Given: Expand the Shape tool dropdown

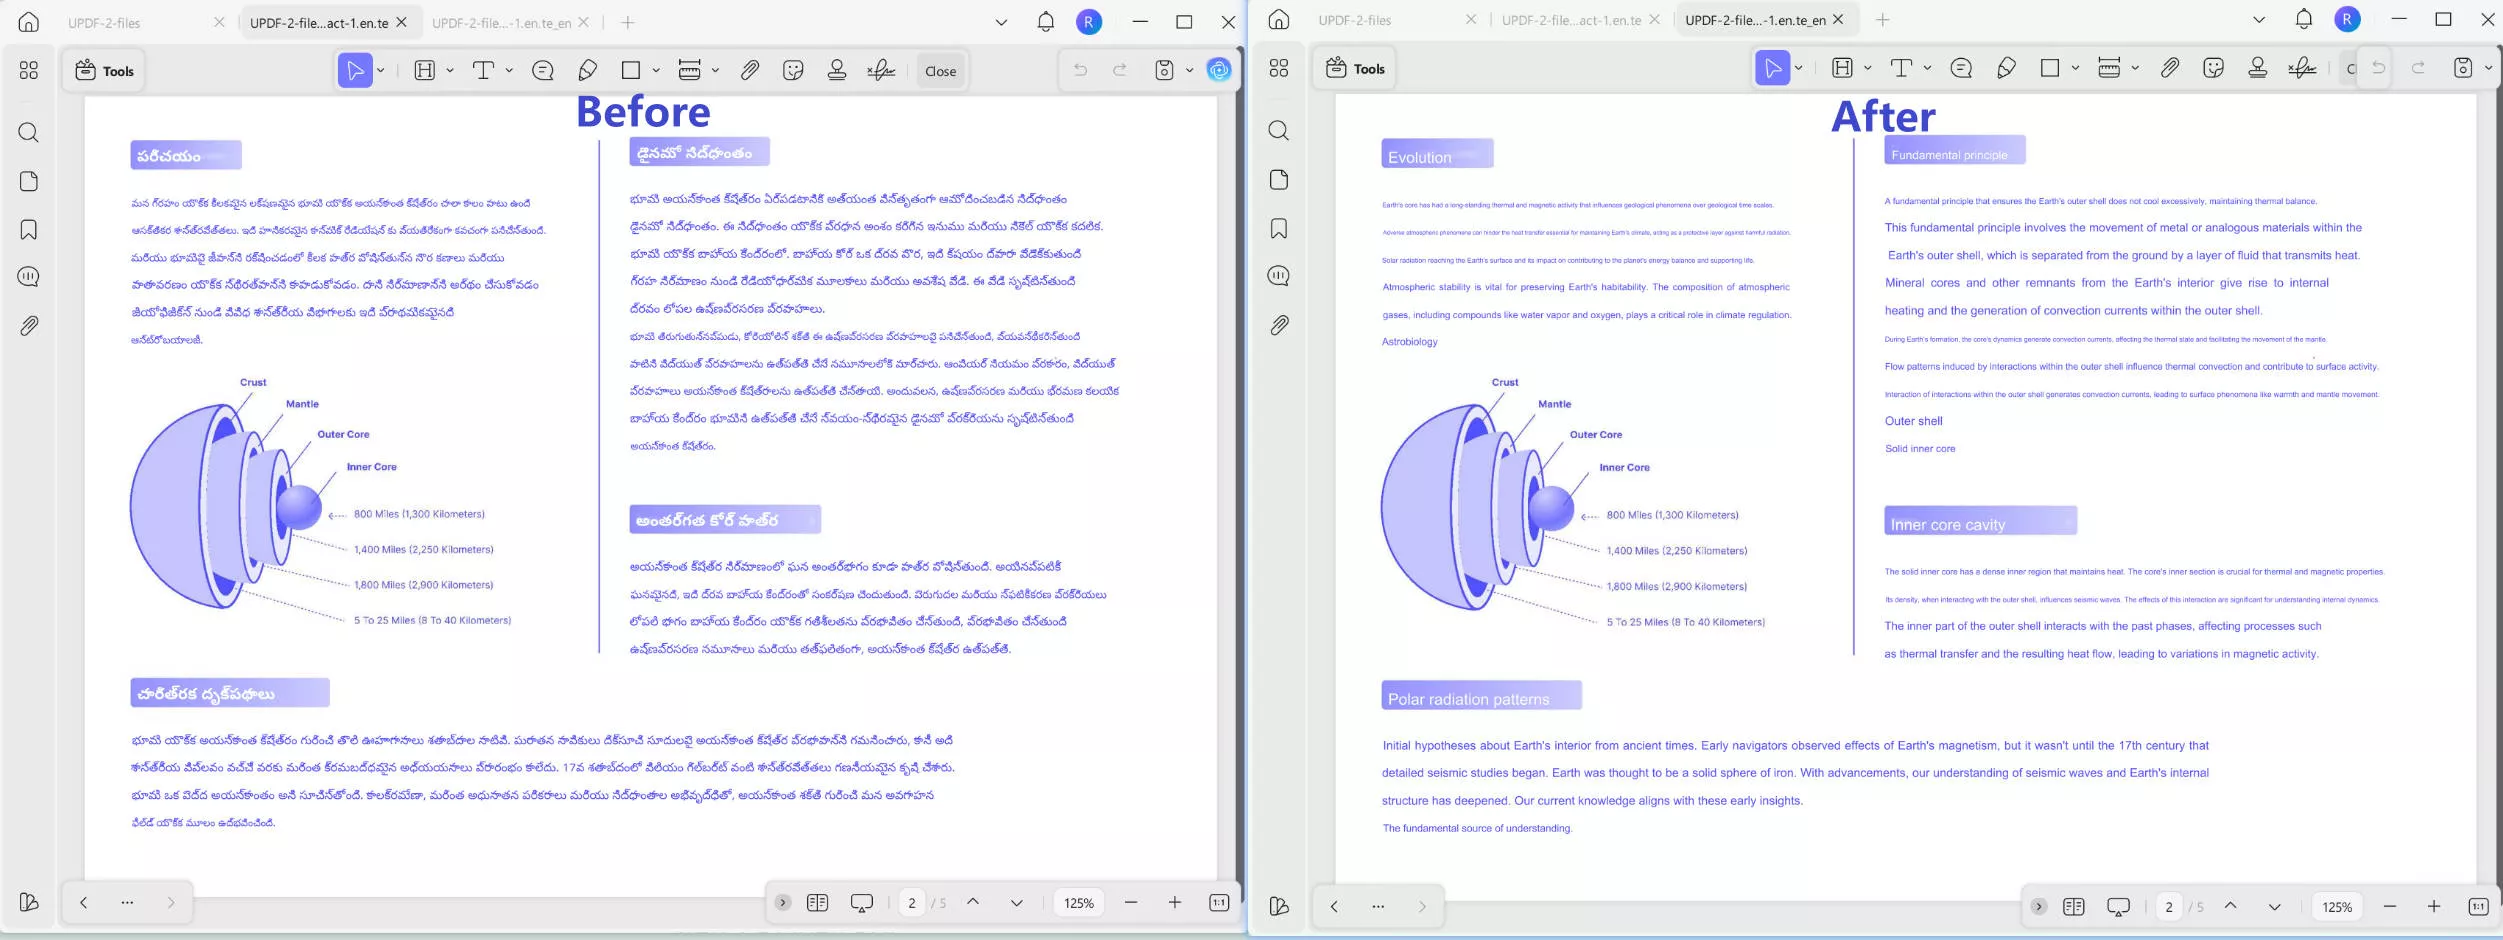Looking at the screenshot, I should pyautogui.click(x=655, y=70).
